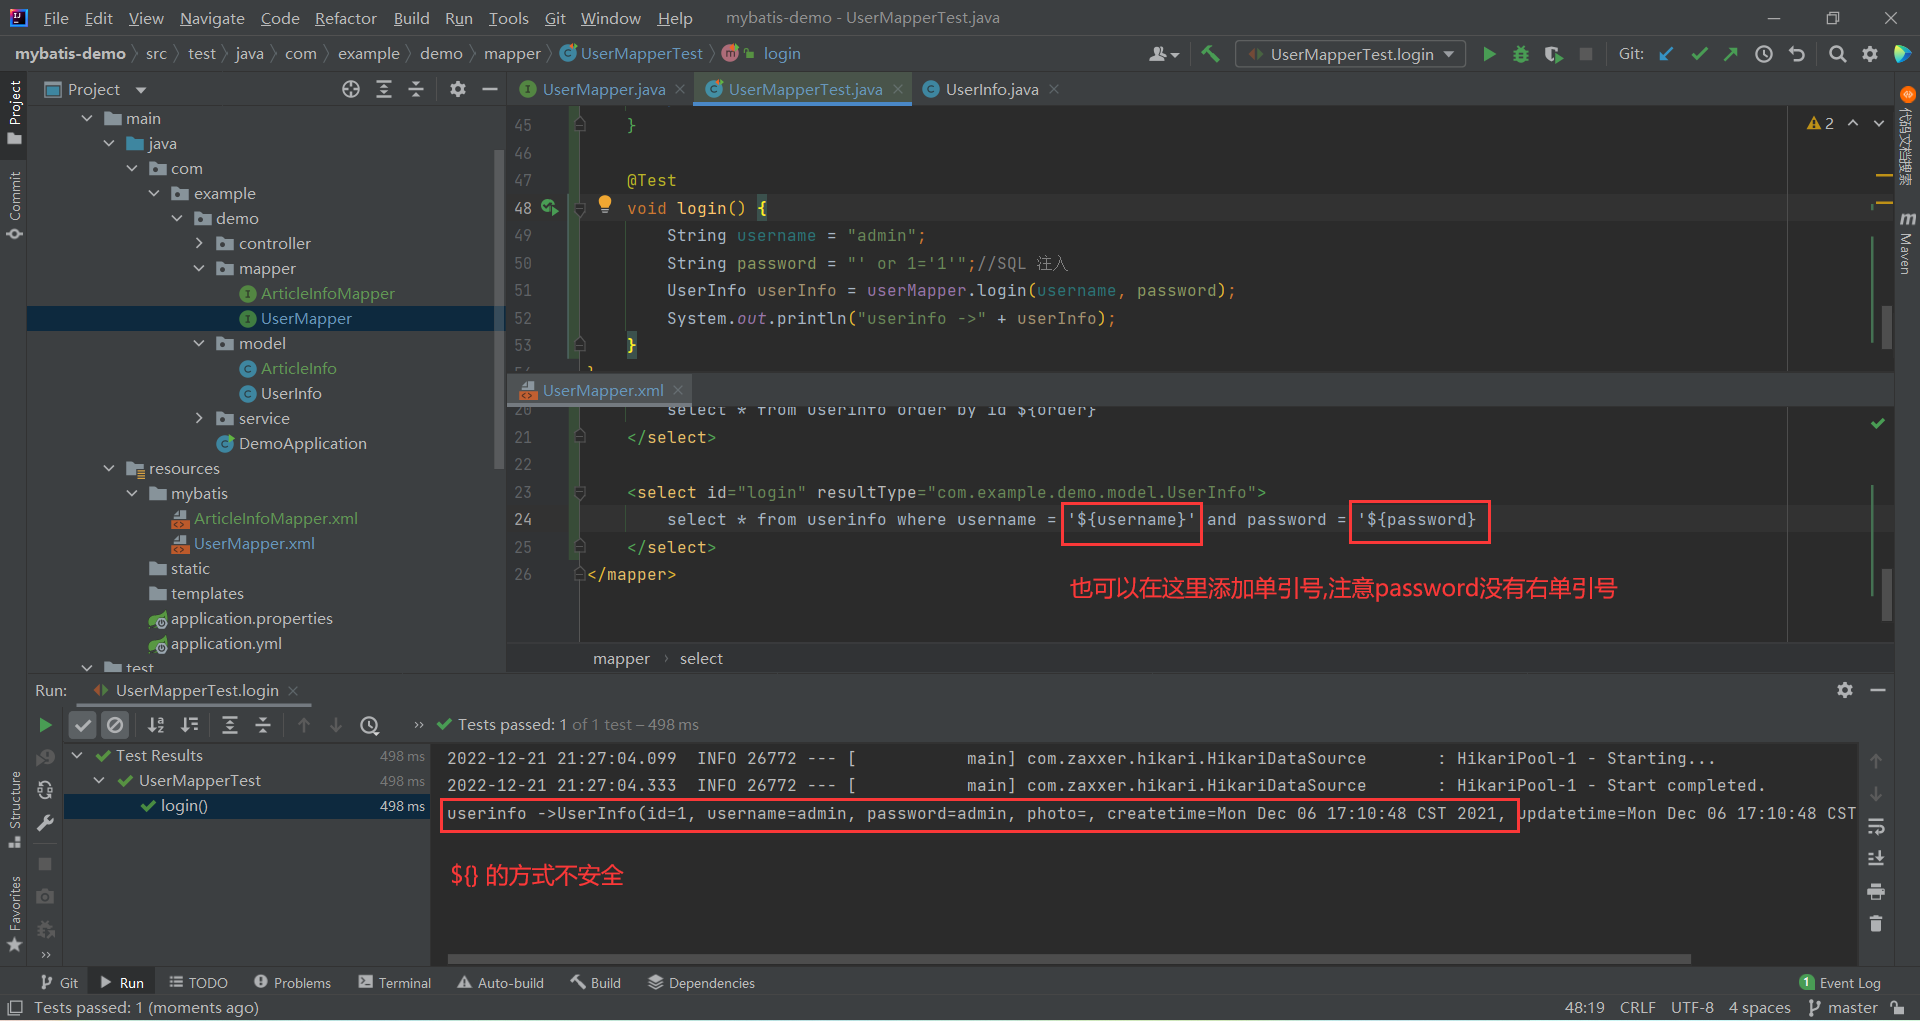The width and height of the screenshot is (1920, 1021).
Task: Click Git update project arrow icon
Action: [x=1667, y=54]
